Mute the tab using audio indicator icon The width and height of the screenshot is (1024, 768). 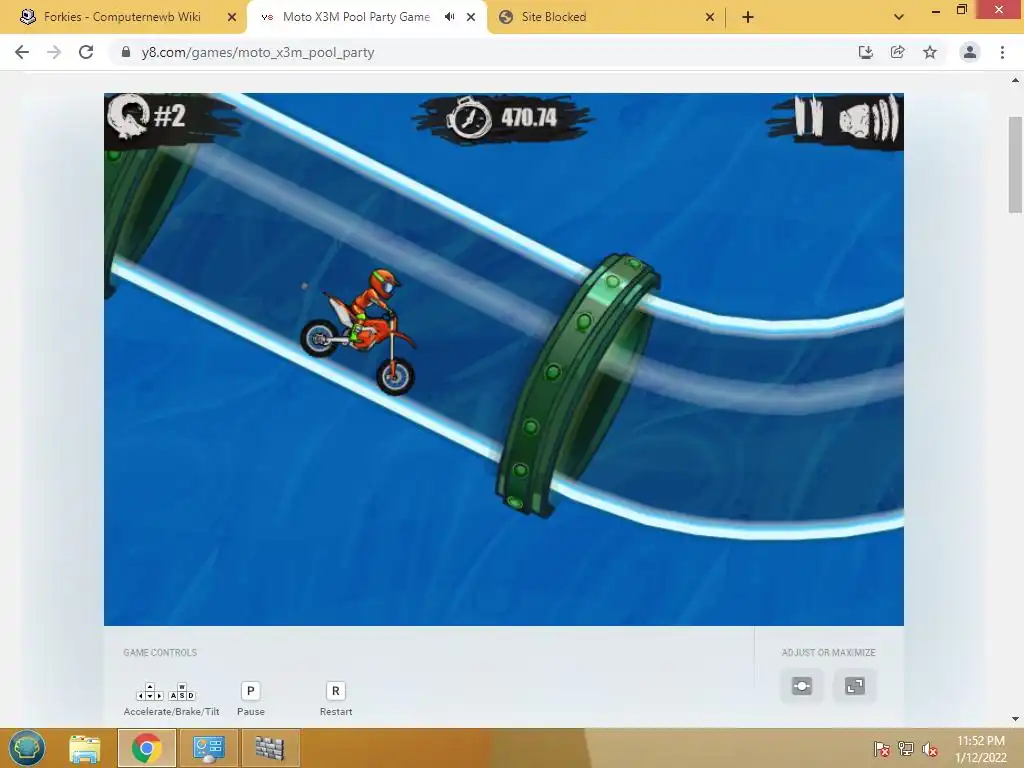449,17
